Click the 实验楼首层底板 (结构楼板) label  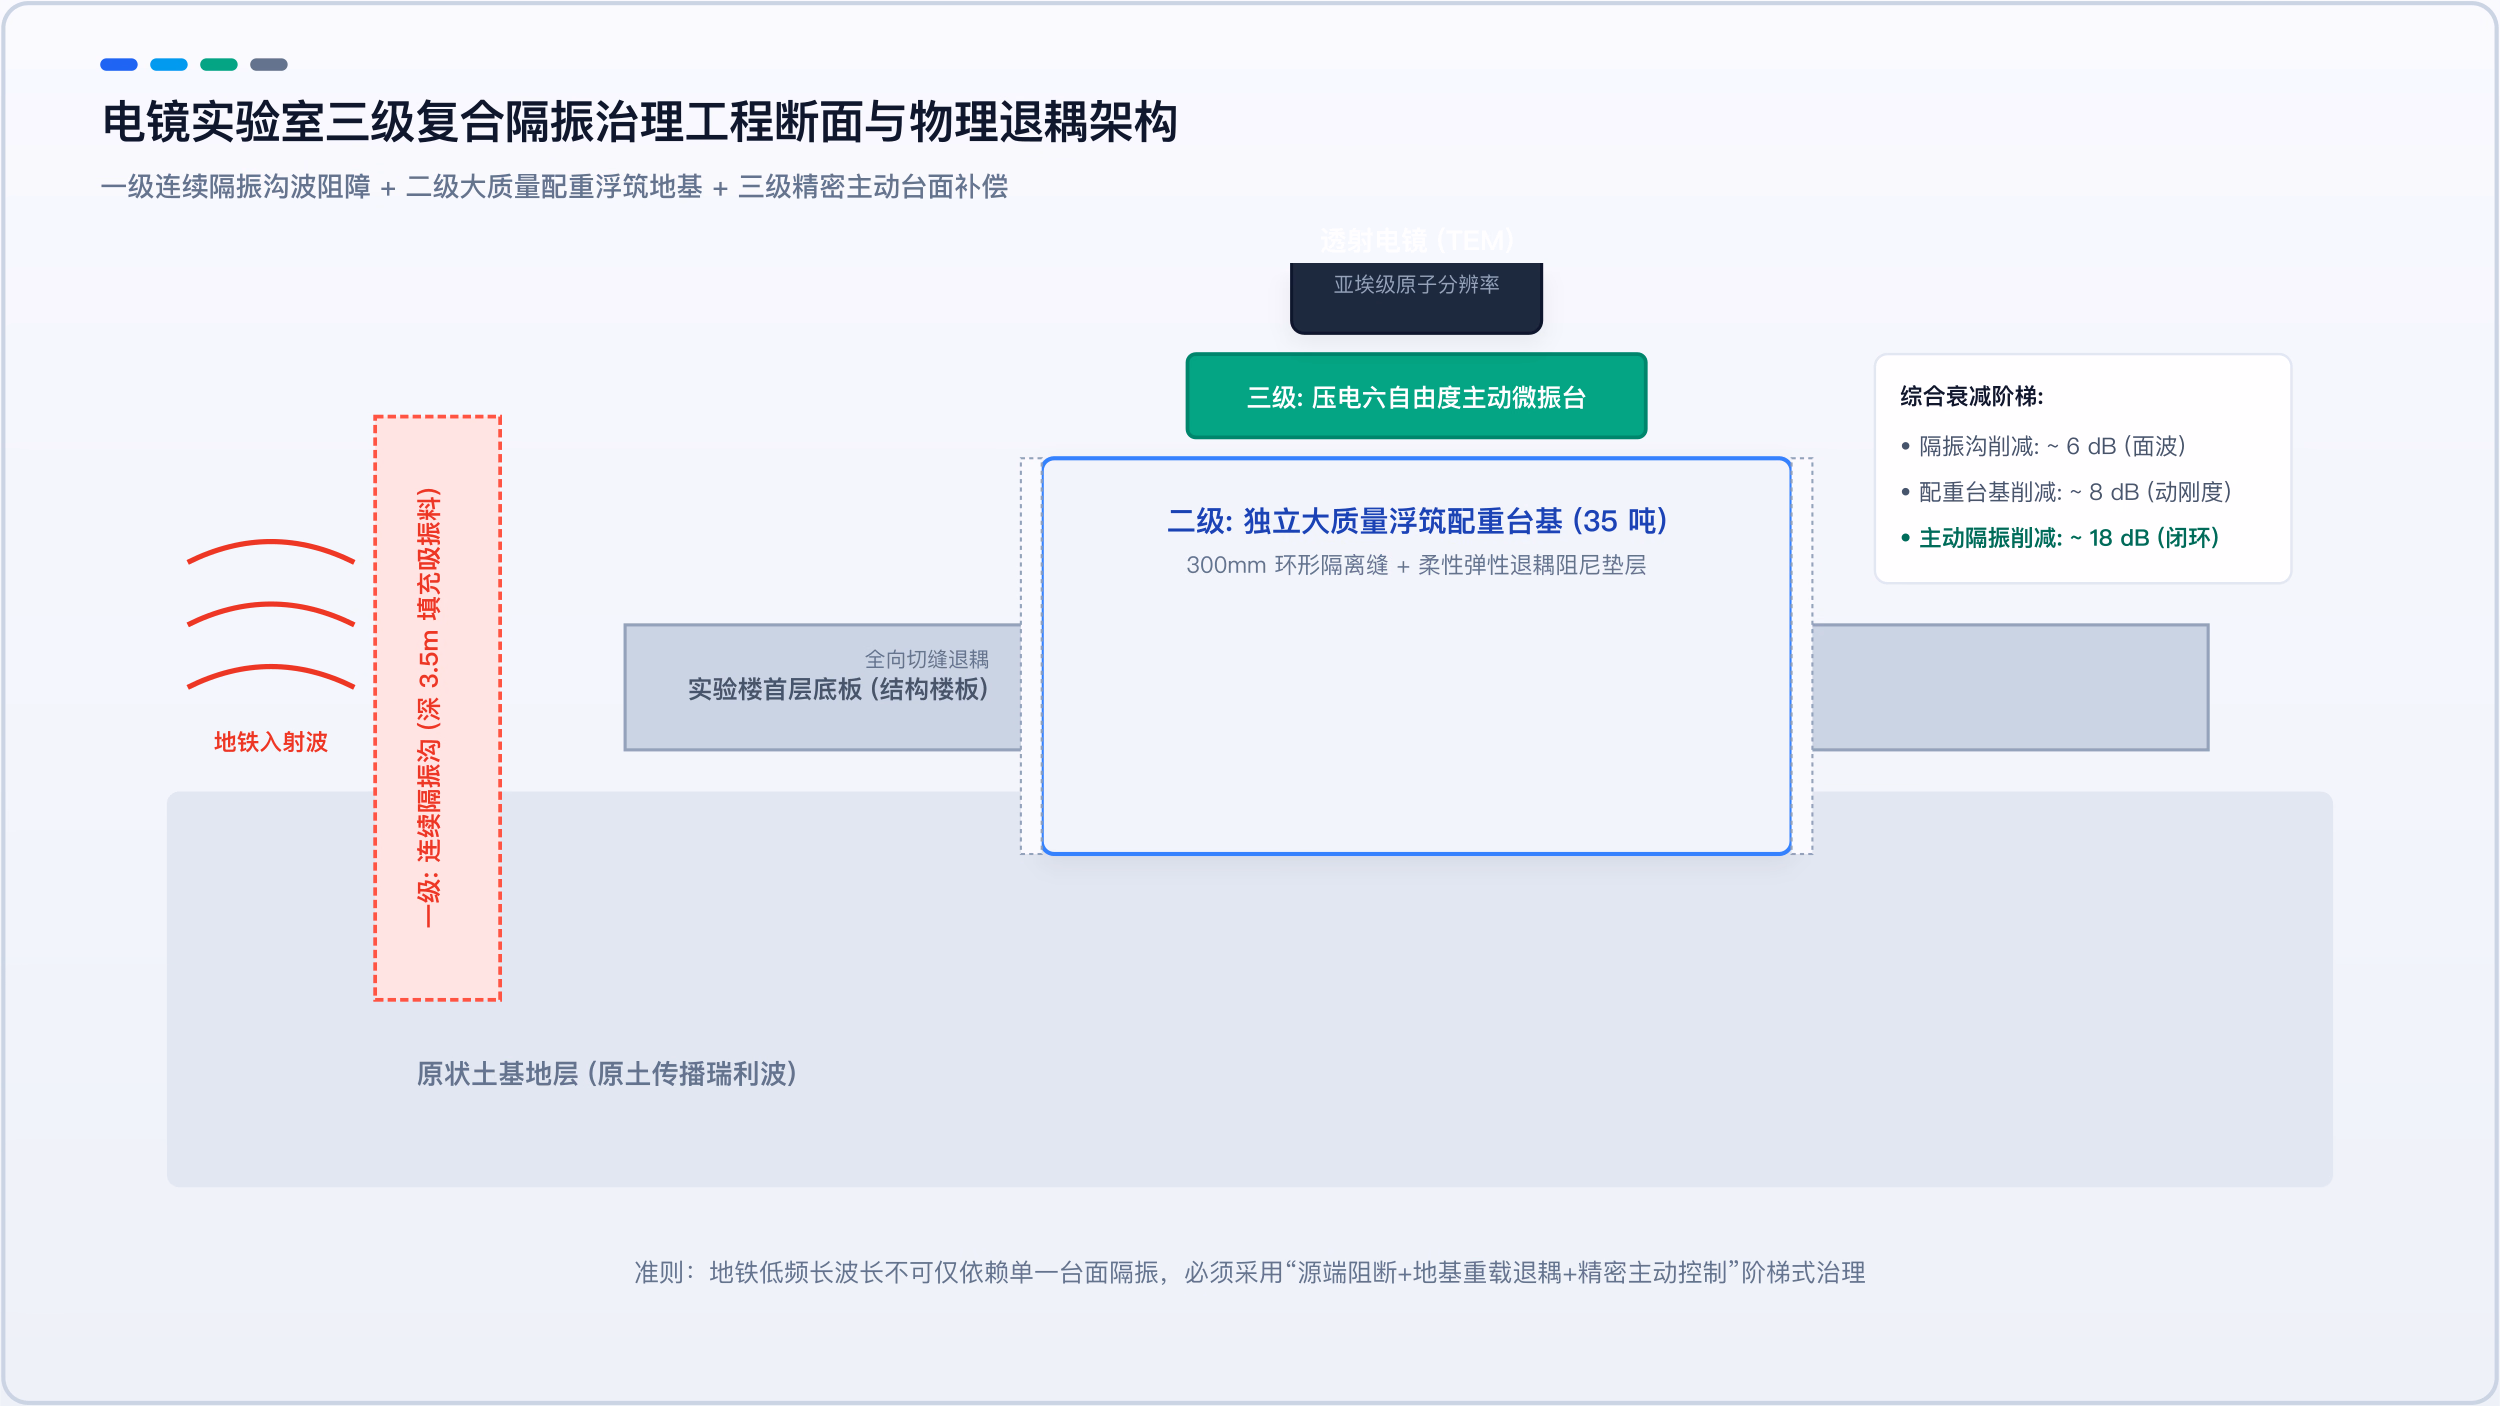(x=838, y=689)
